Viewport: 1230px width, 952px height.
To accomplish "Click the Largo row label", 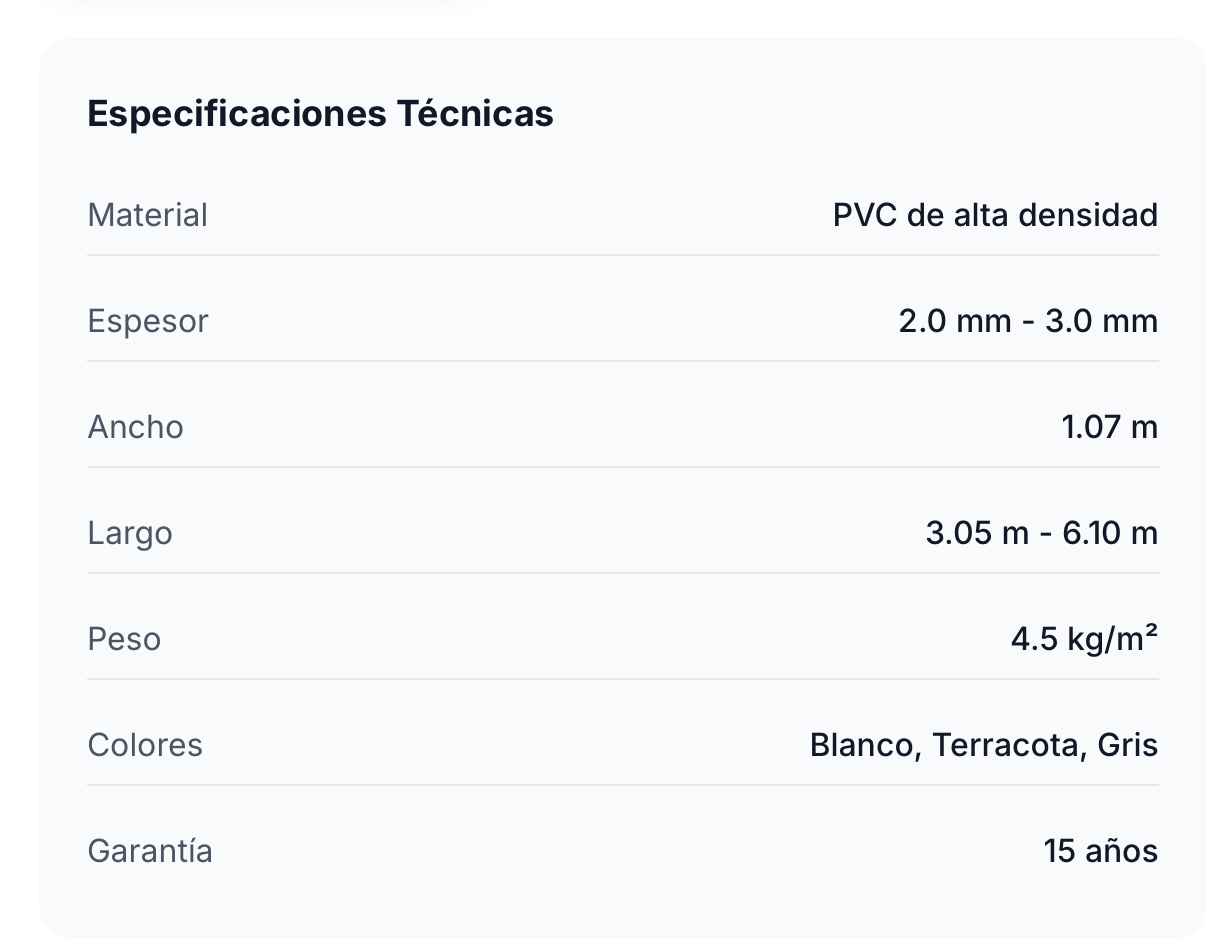I will 130,533.
